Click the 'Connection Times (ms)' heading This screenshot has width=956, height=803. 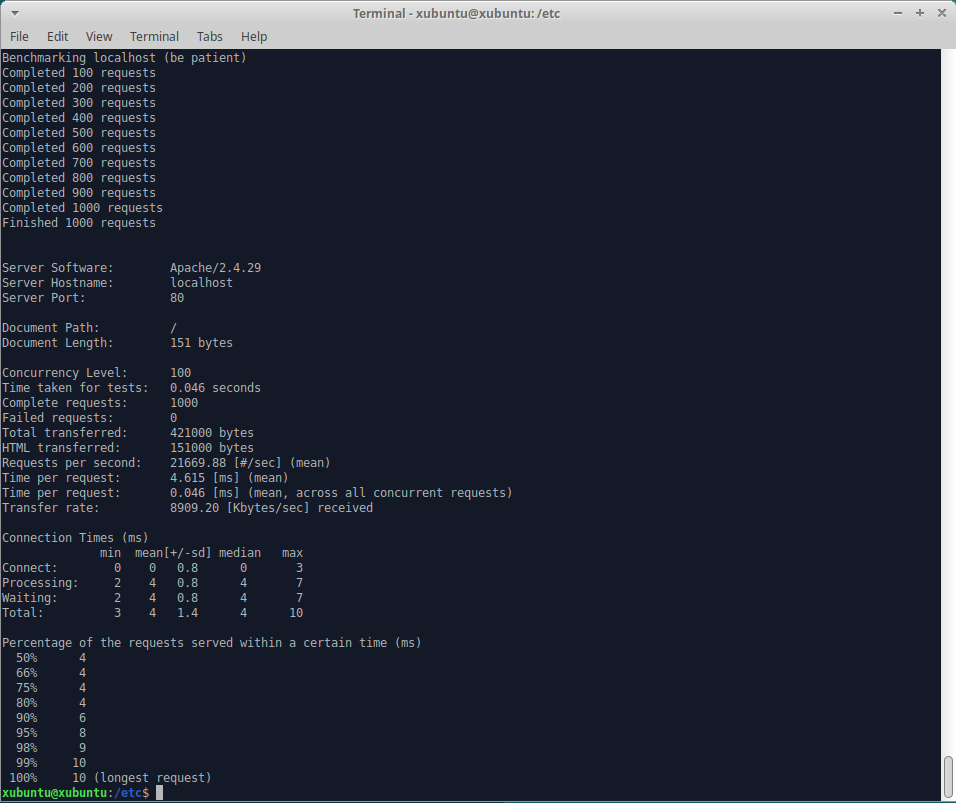click(75, 538)
